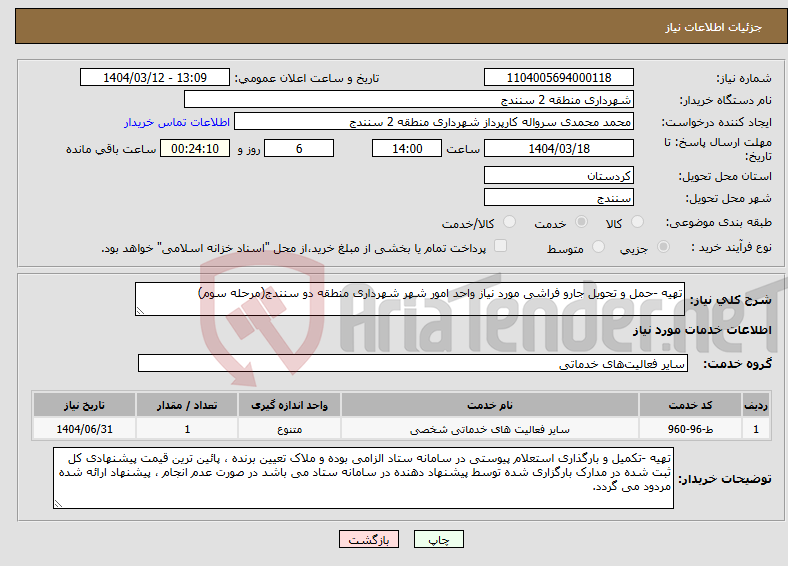Click the time field 14:00
Screen dimensions: 788x566
tap(407, 148)
